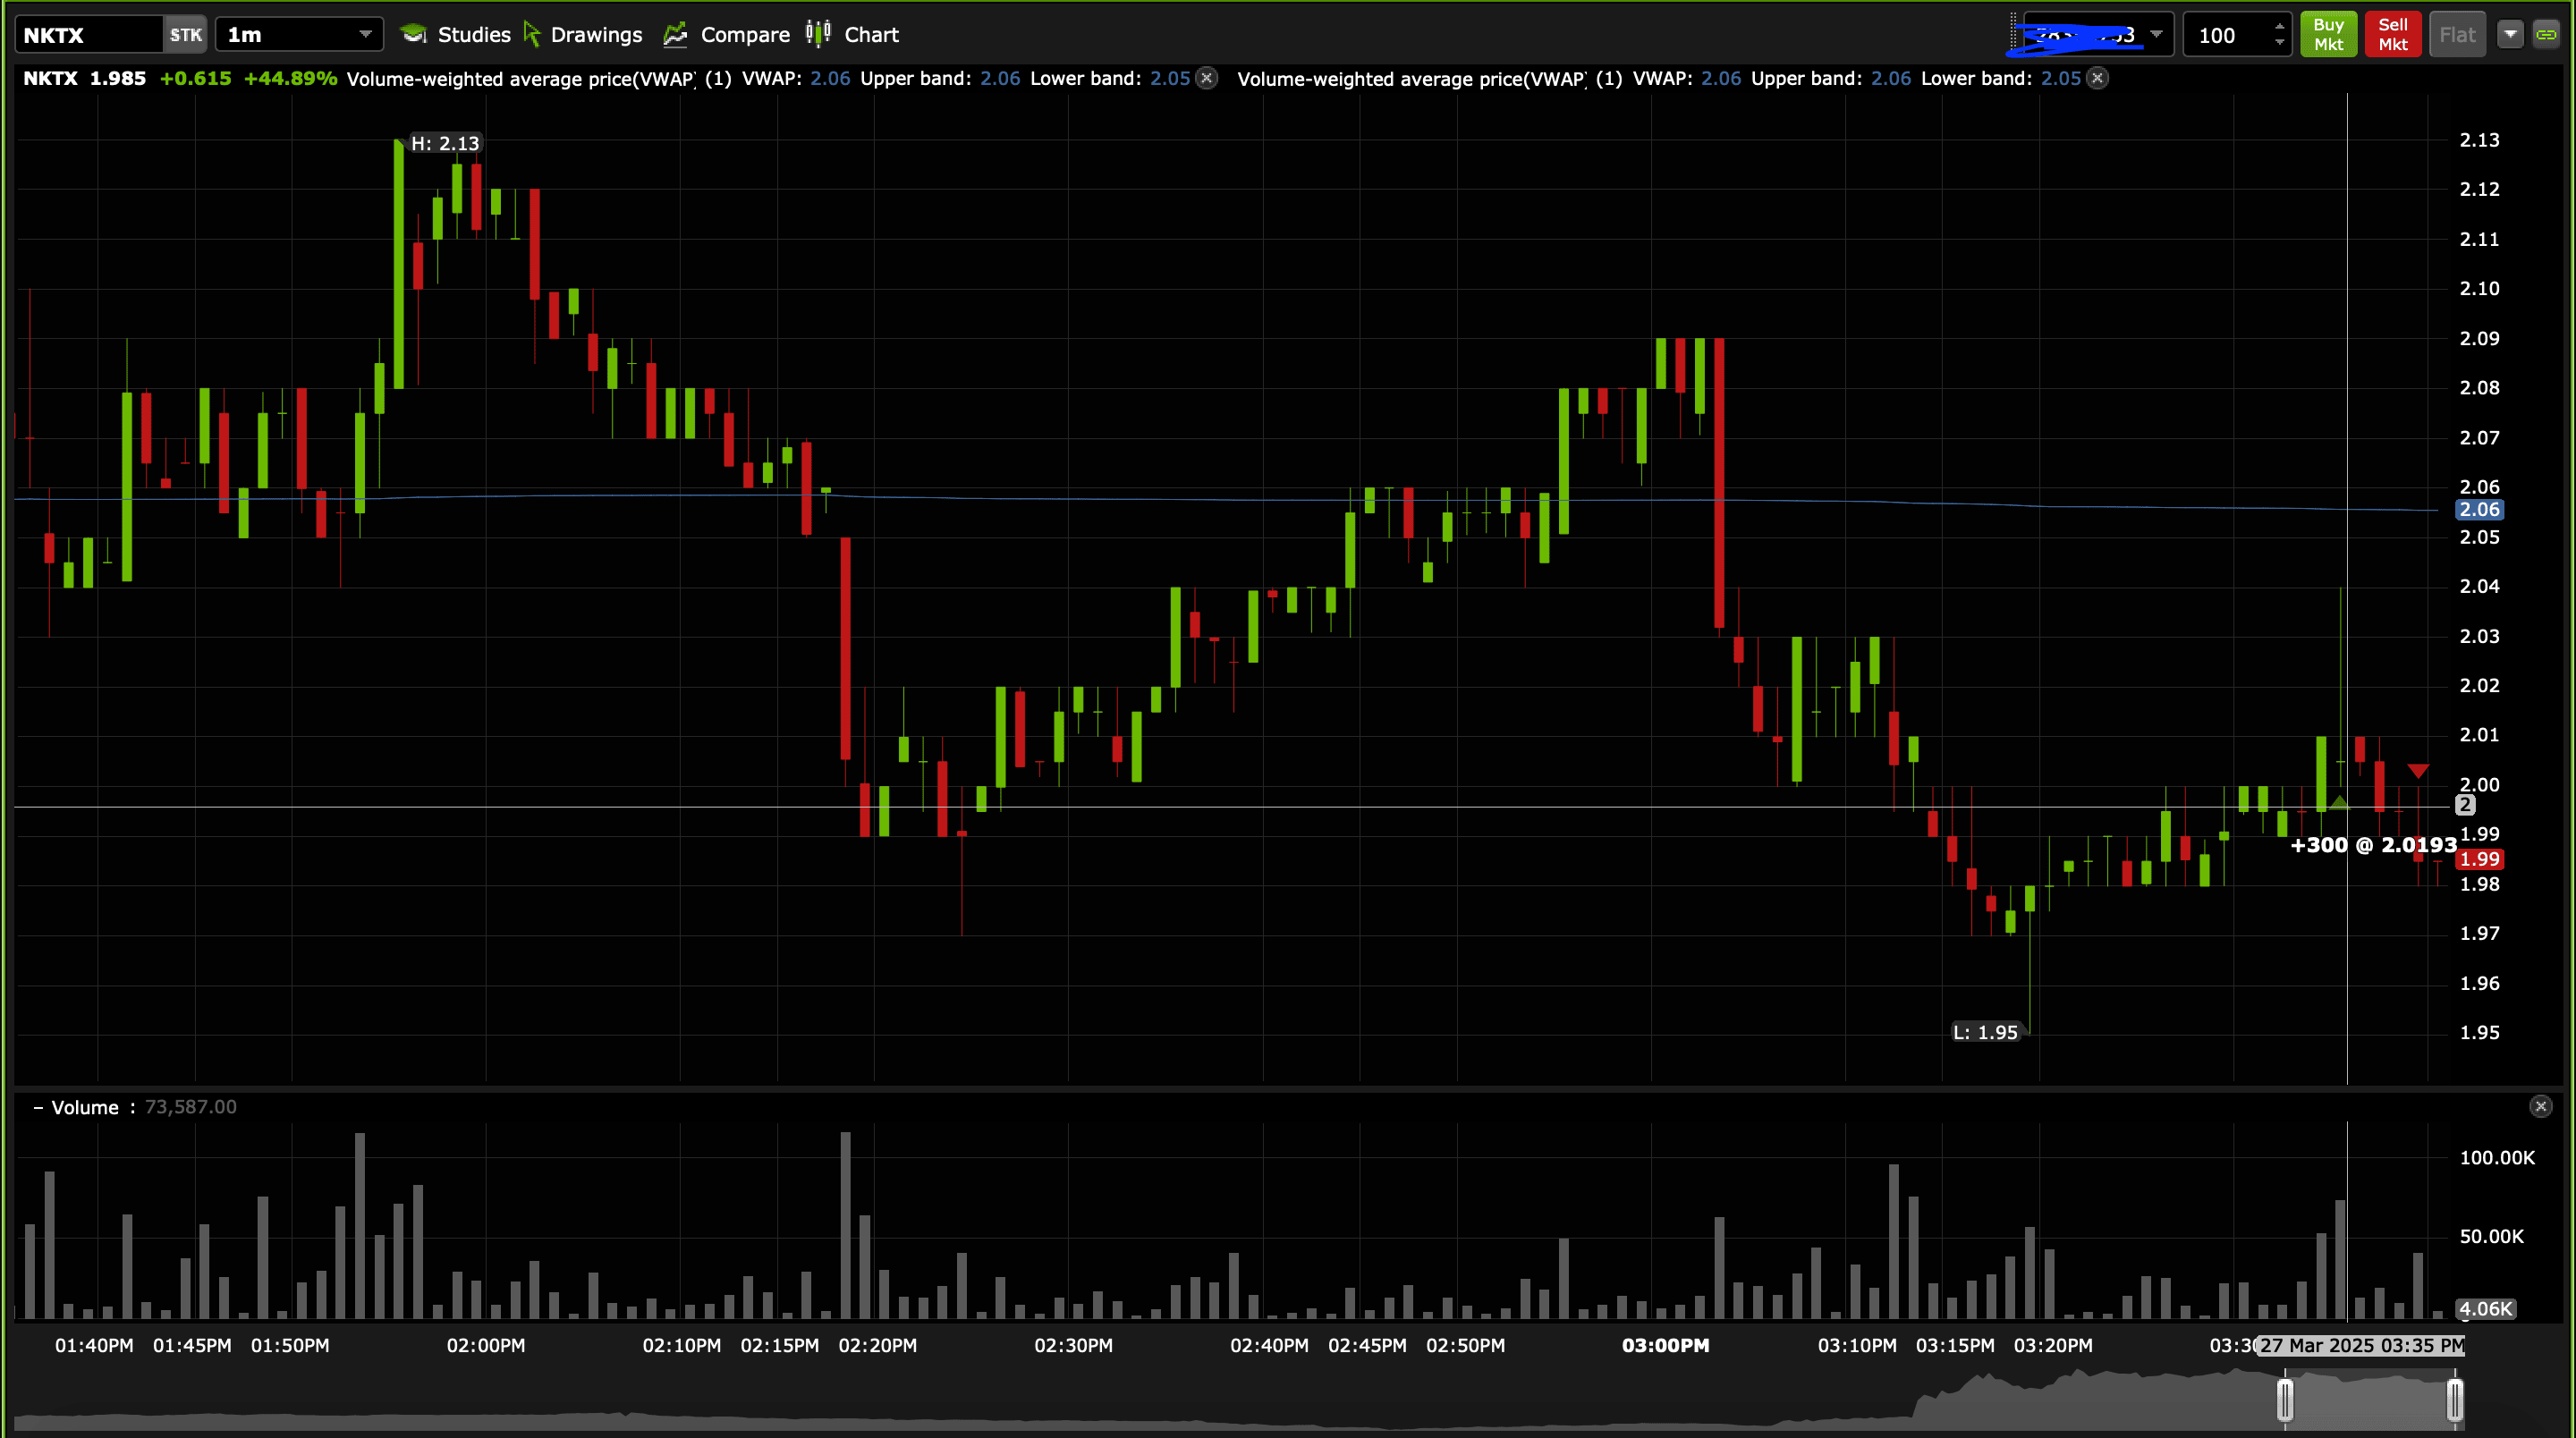Viewport: 2576px width, 1438px height.
Task: Close the Volume panel
Action: [x=2540, y=1106]
